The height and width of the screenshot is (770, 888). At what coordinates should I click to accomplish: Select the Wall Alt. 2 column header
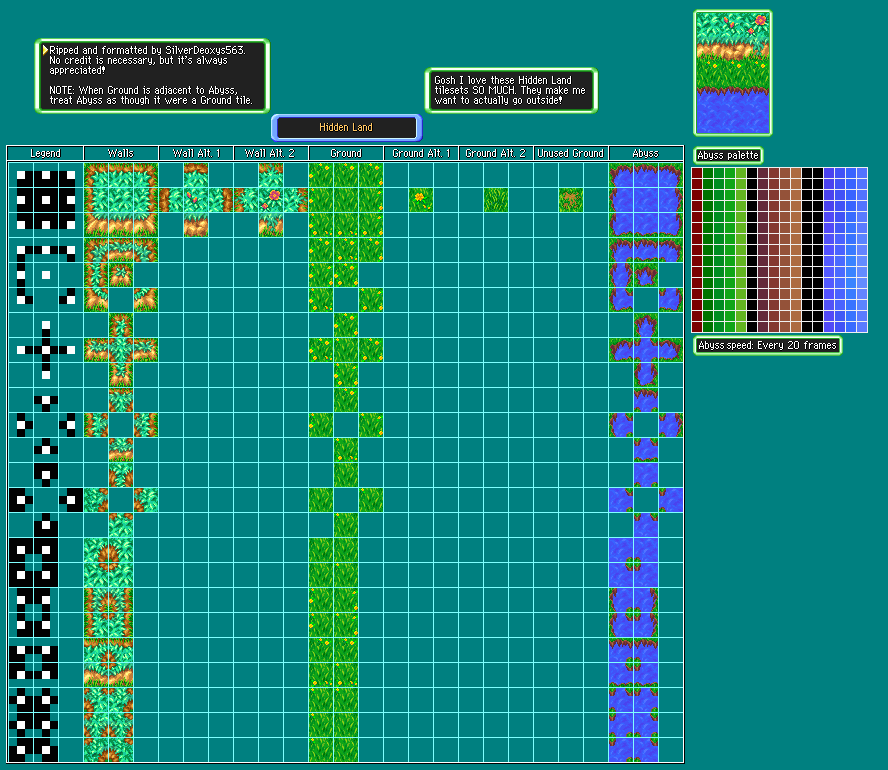coord(271,153)
